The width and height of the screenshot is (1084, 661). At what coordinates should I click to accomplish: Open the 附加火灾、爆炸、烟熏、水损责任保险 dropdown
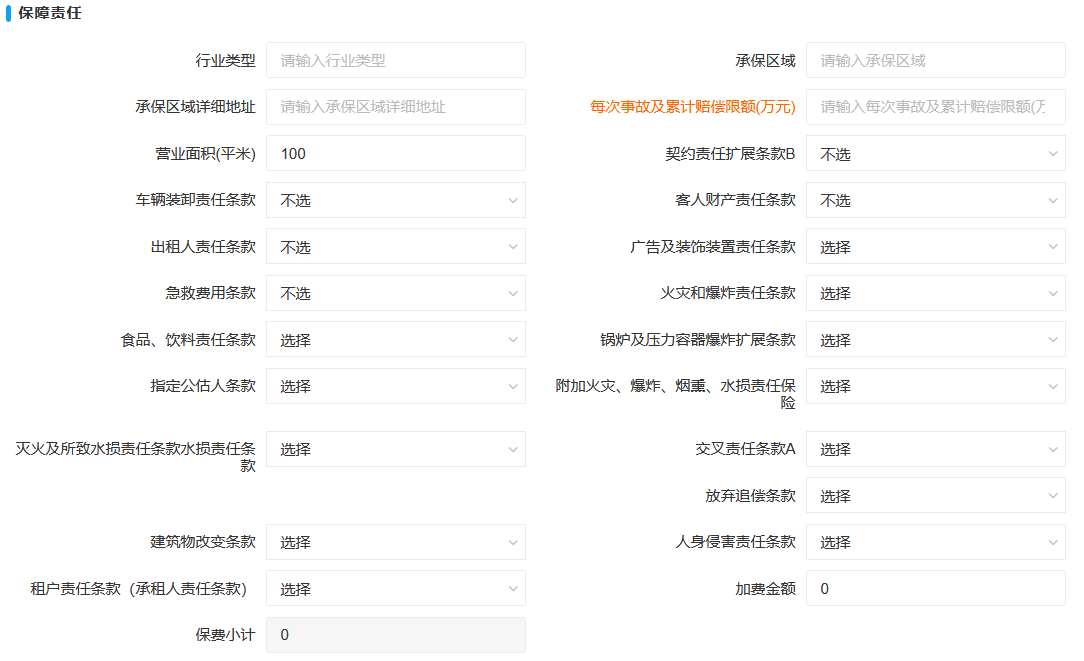pyautogui.click(x=935, y=386)
